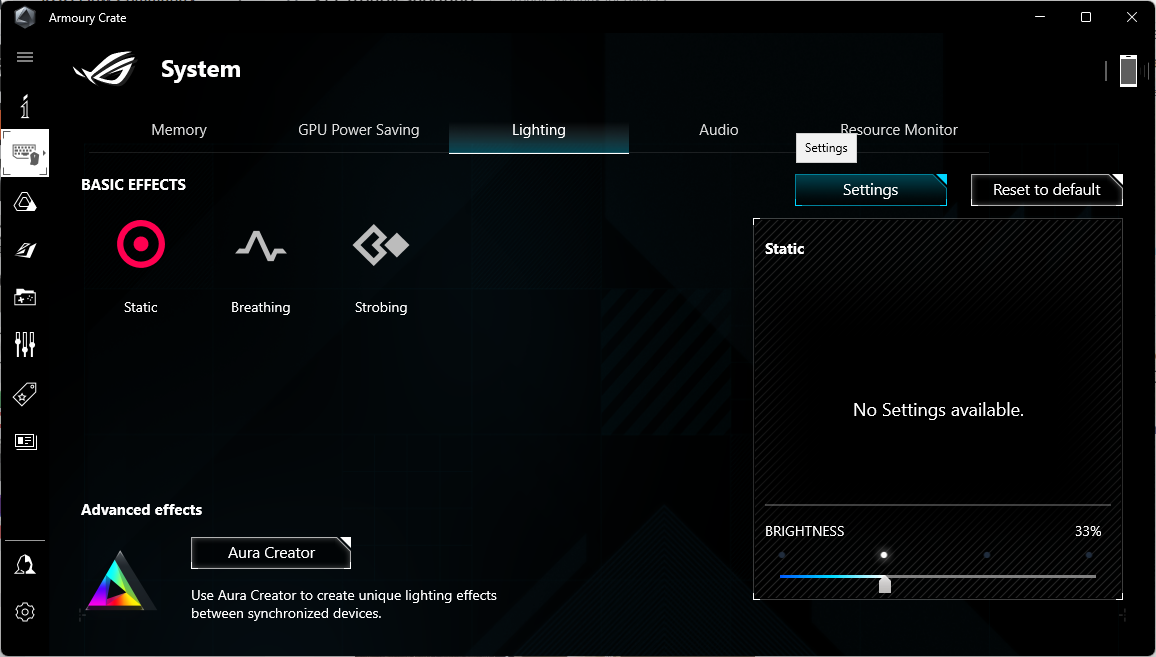Click Reset to default button

pos(1047,190)
